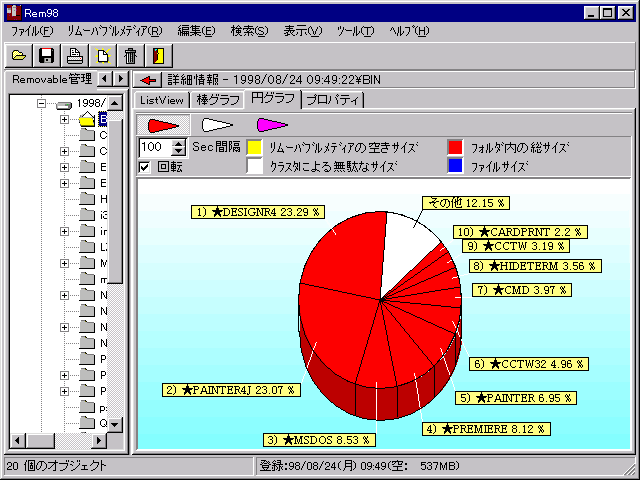
Task: Click the blue ファイルサイズ color swatch
Action: click(x=455, y=166)
